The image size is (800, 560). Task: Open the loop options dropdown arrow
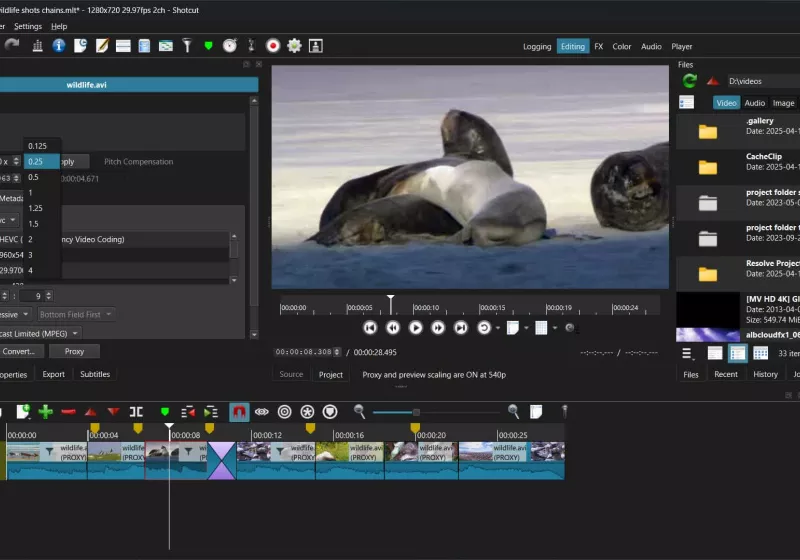coord(497,328)
